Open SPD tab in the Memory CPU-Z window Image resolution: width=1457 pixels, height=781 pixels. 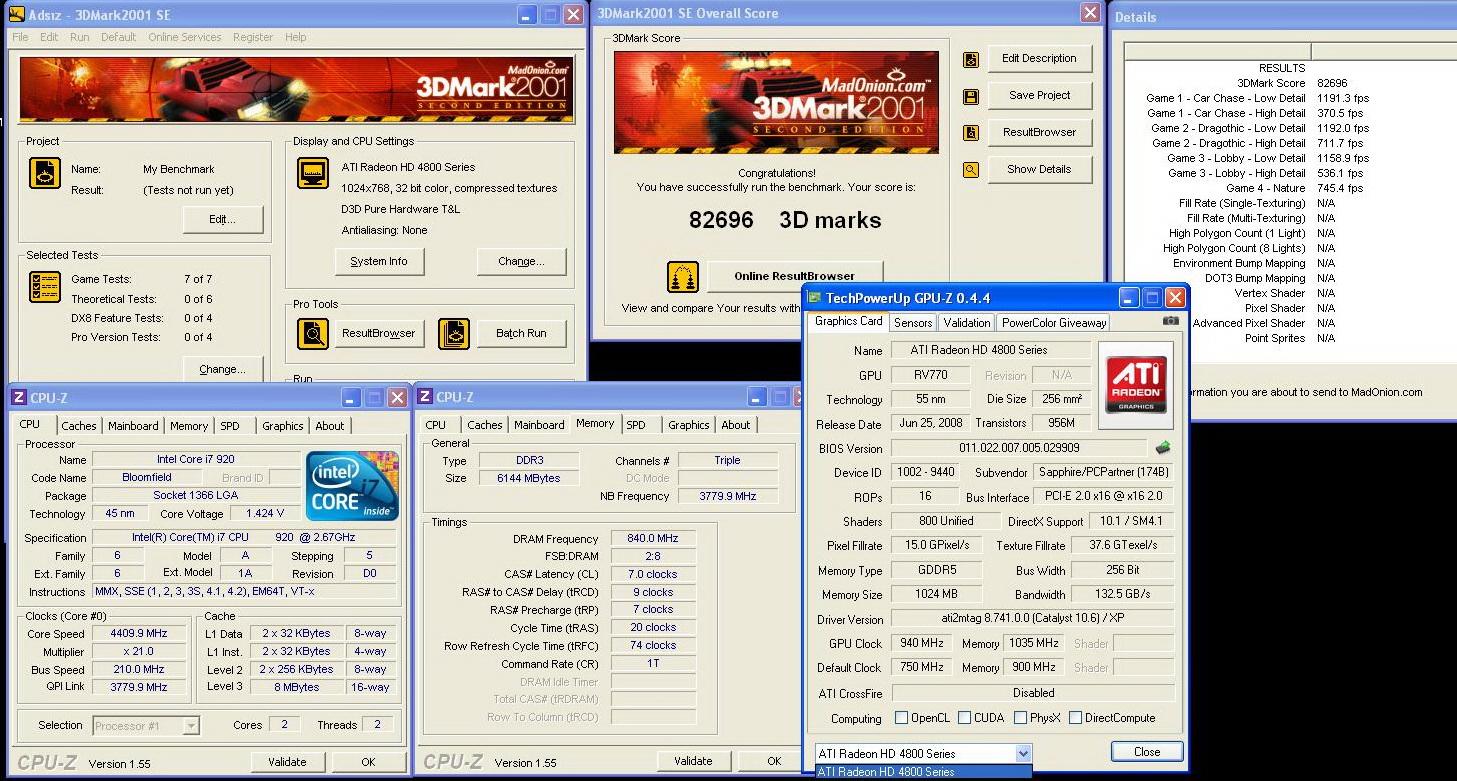[636, 425]
